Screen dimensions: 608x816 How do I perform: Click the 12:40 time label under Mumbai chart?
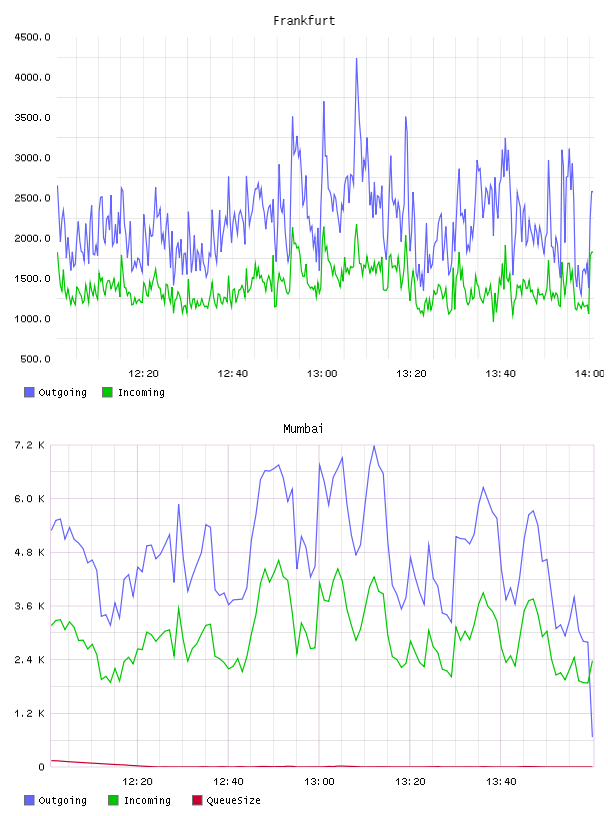228,781
